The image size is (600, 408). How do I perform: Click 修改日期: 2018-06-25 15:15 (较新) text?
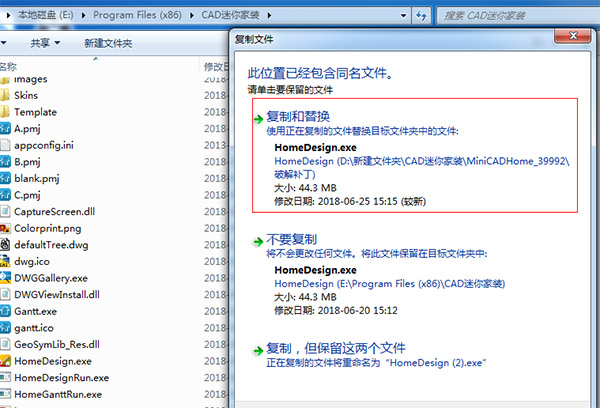pos(350,201)
